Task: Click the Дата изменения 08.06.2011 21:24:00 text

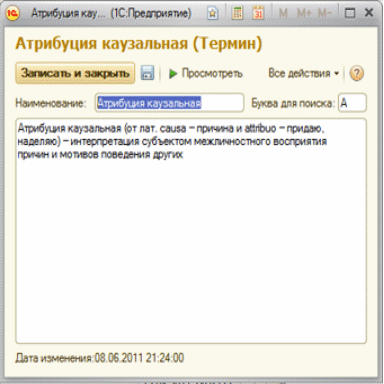Action: click(100, 358)
